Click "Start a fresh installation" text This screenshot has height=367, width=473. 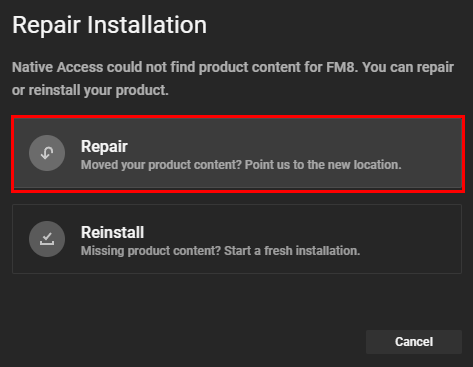click(x=292, y=251)
